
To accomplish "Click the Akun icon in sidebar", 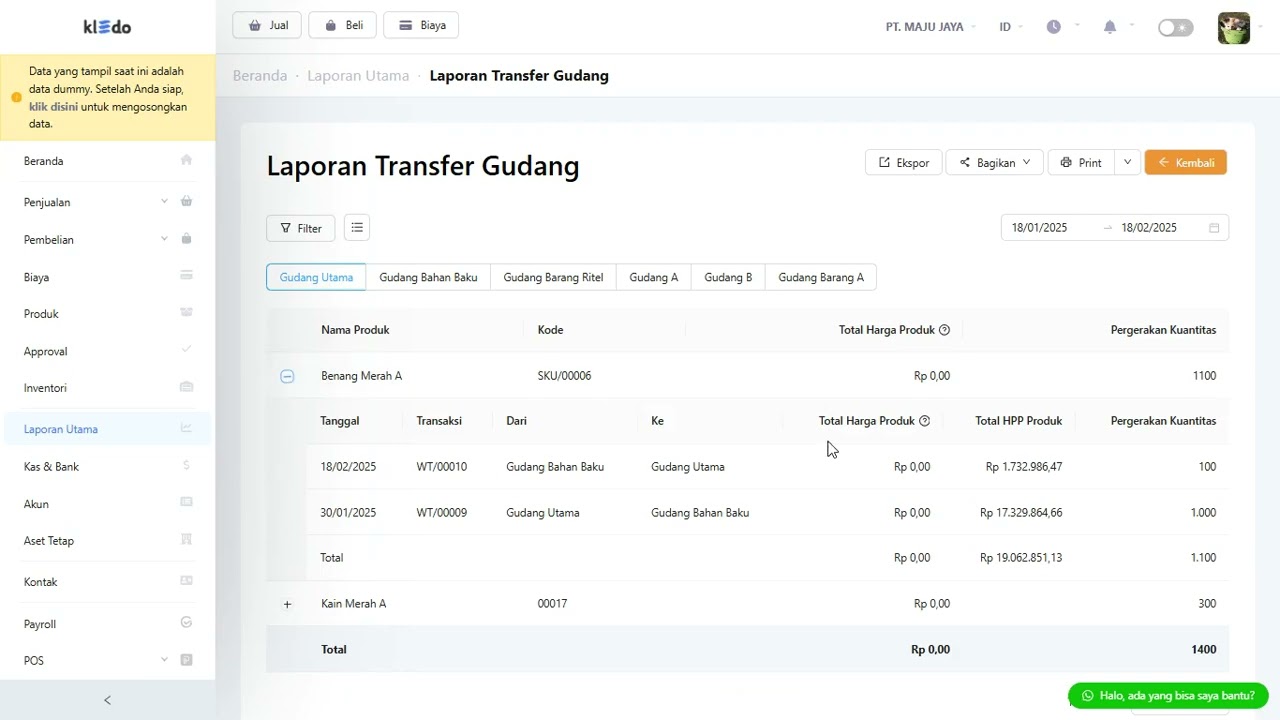I will 186,502.
